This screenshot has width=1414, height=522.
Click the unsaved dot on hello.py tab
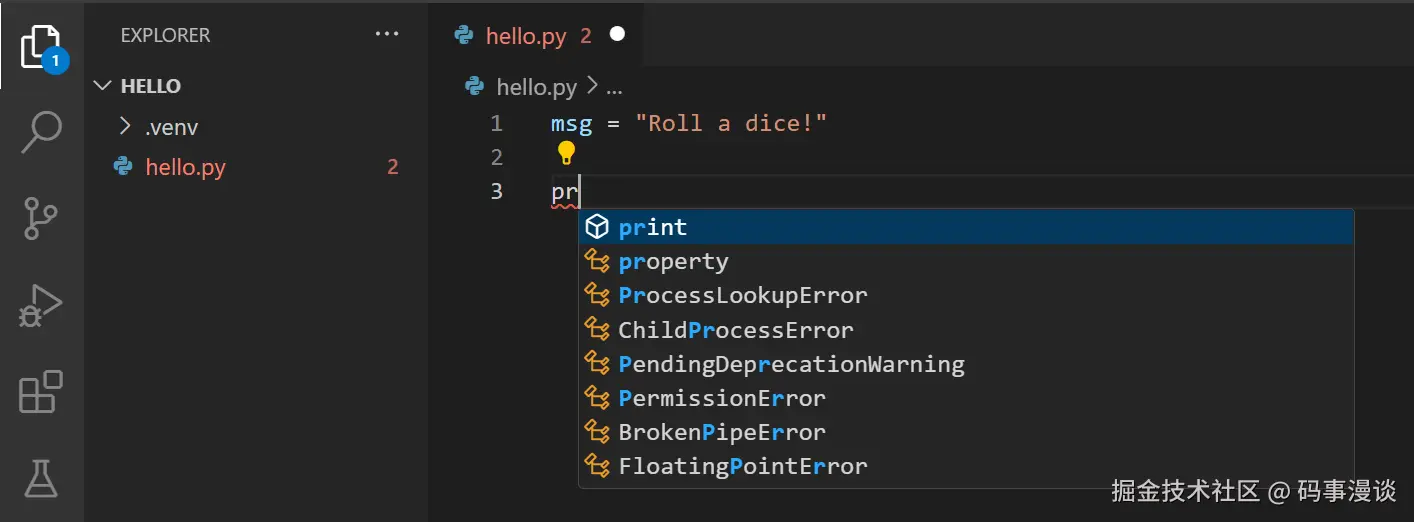click(x=617, y=34)
